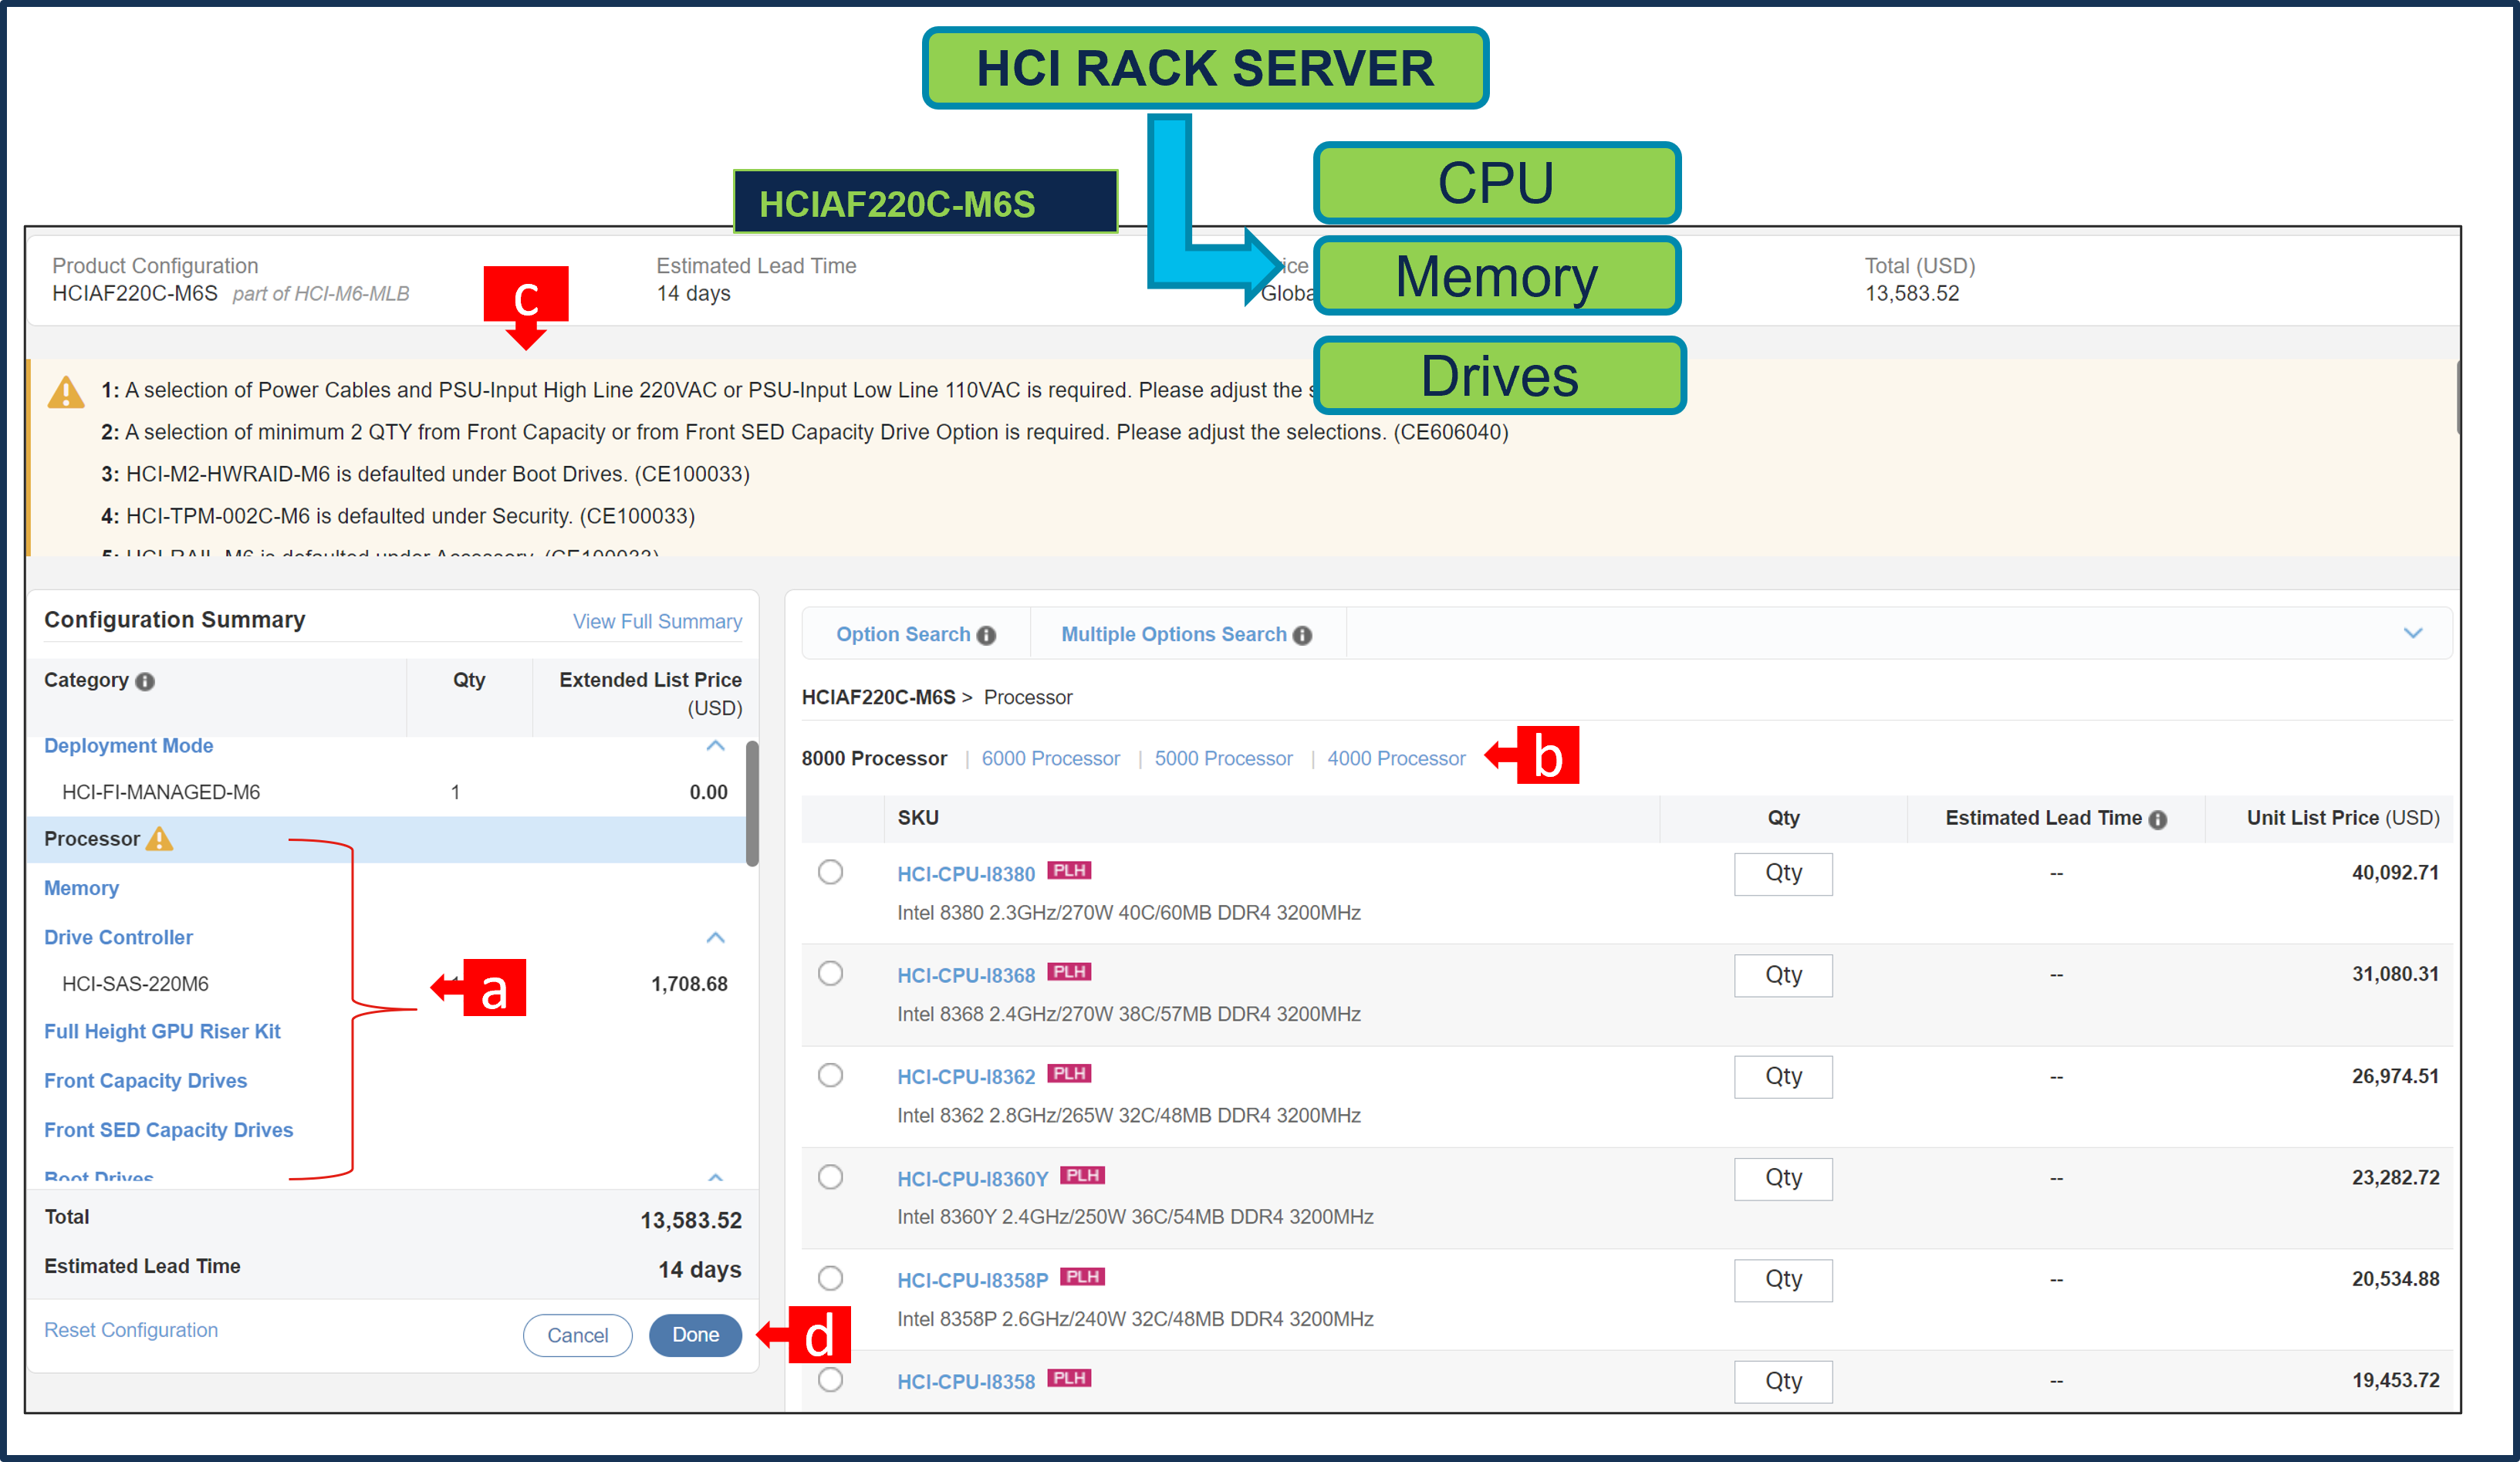Click the Qty field for HCI-CPU-I8360Y
The image size is (2520, 1462).
point(1783,1179)
